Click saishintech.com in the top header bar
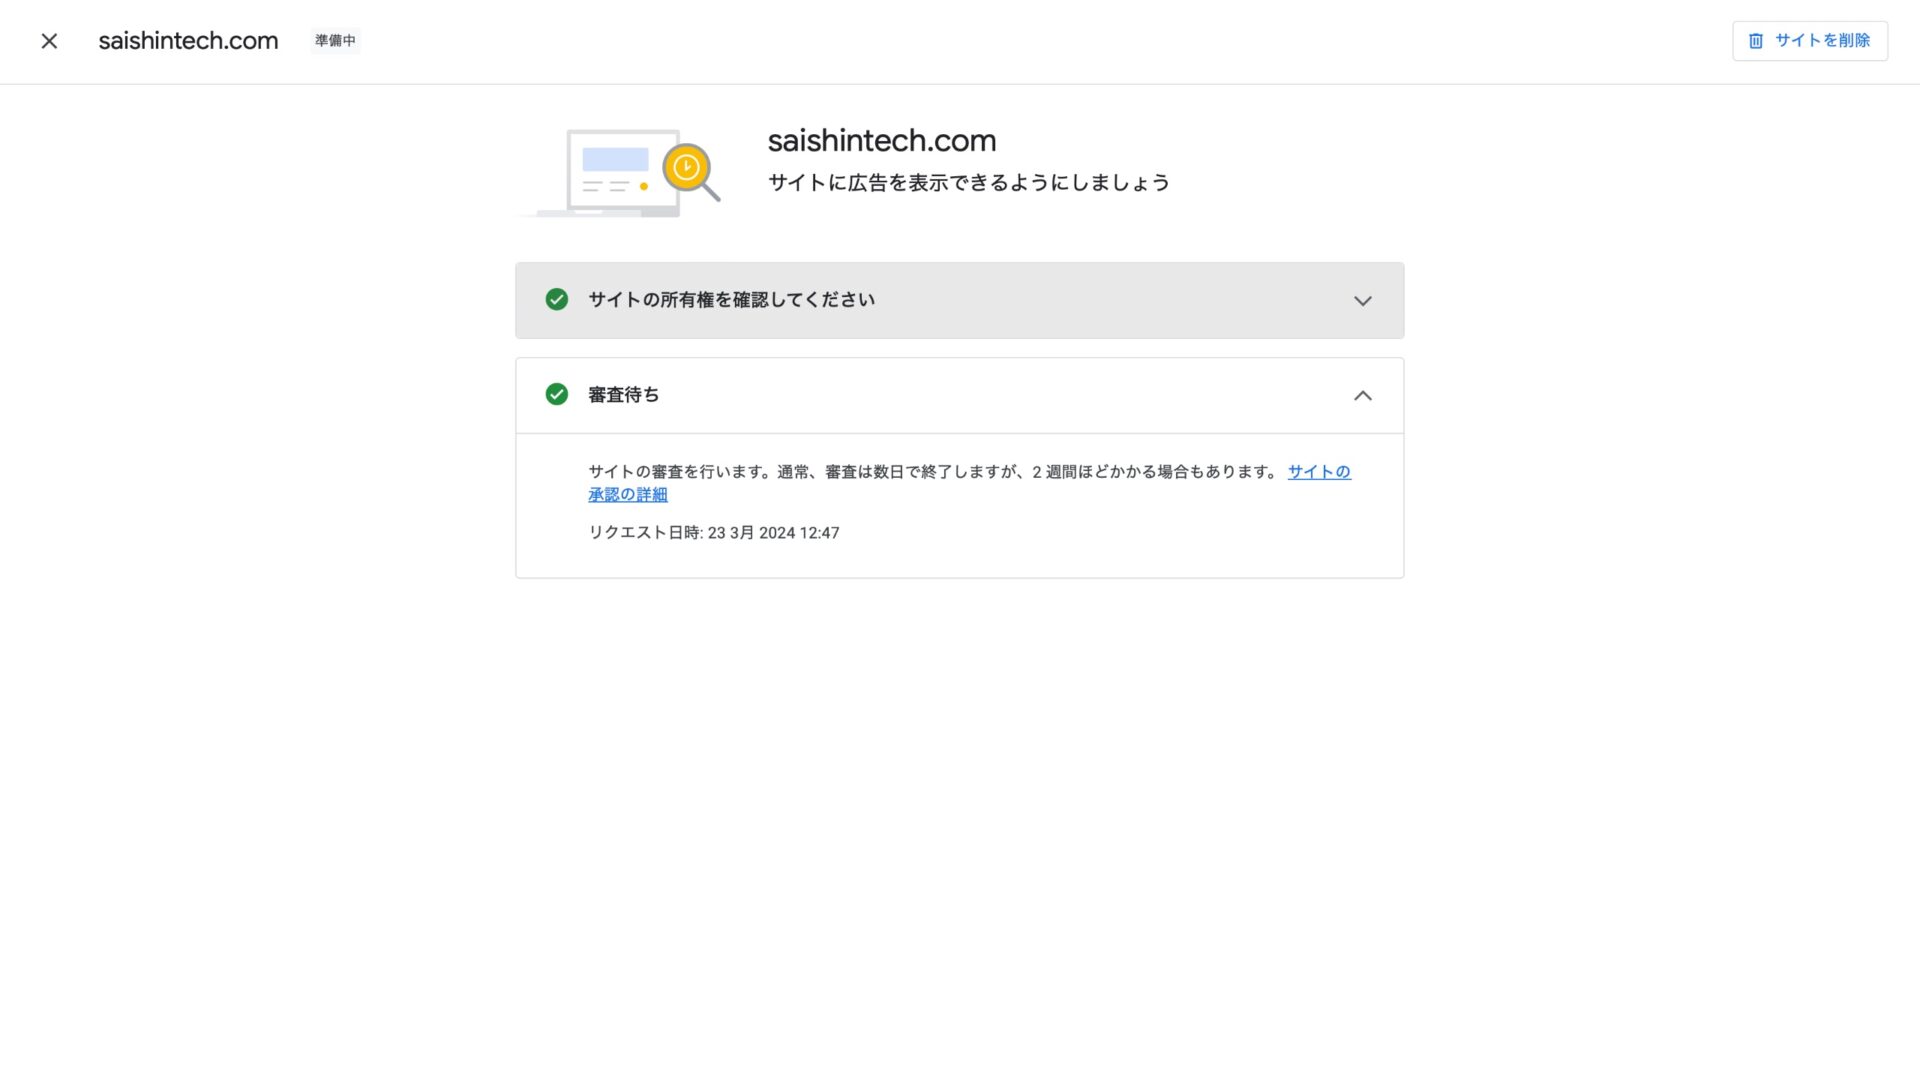This screenshot has height=1080, width=1920. coord(188,41)
